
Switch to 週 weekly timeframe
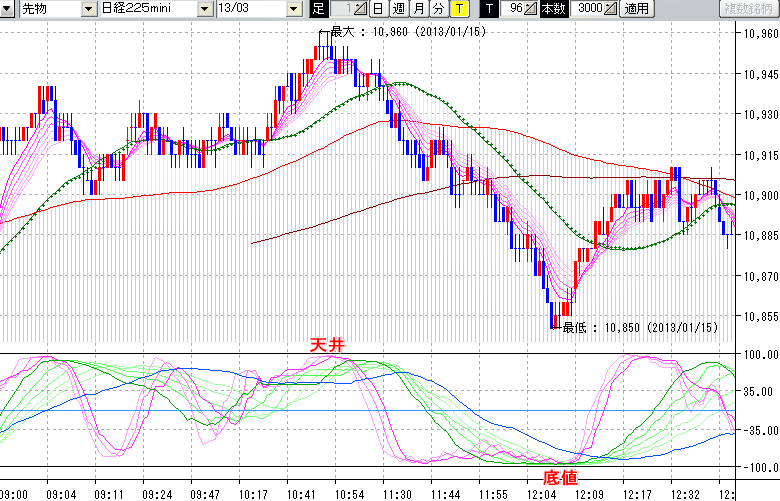coord(398,9)
